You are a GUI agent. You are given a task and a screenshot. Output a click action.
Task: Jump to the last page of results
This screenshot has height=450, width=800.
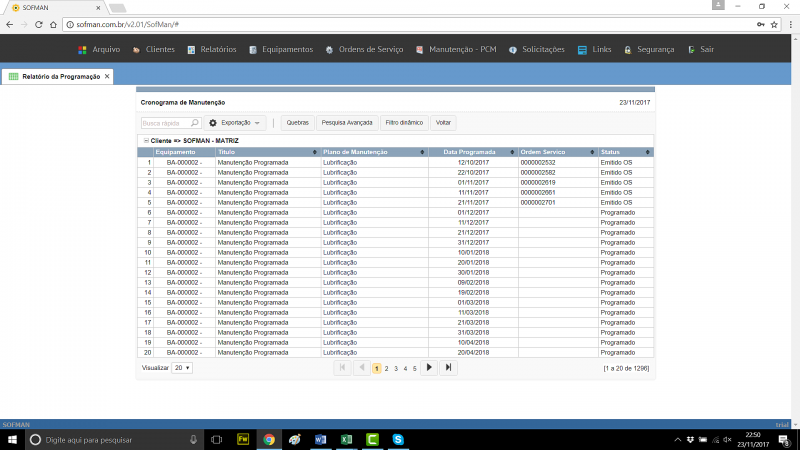[x=449, y=368]
